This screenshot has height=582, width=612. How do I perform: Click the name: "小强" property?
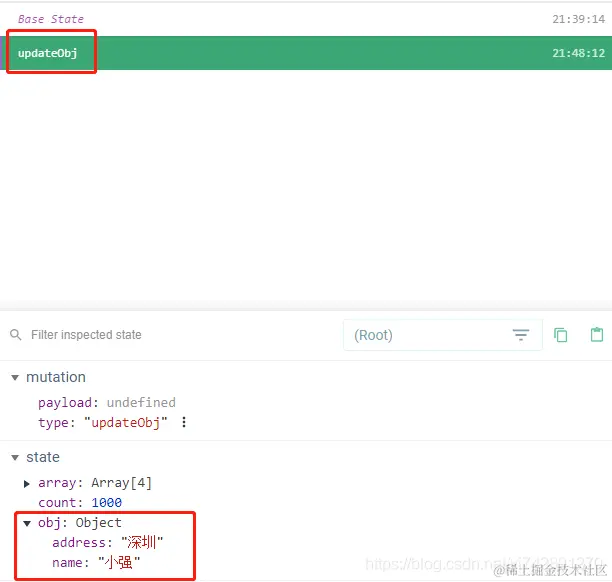coord(96,562)
